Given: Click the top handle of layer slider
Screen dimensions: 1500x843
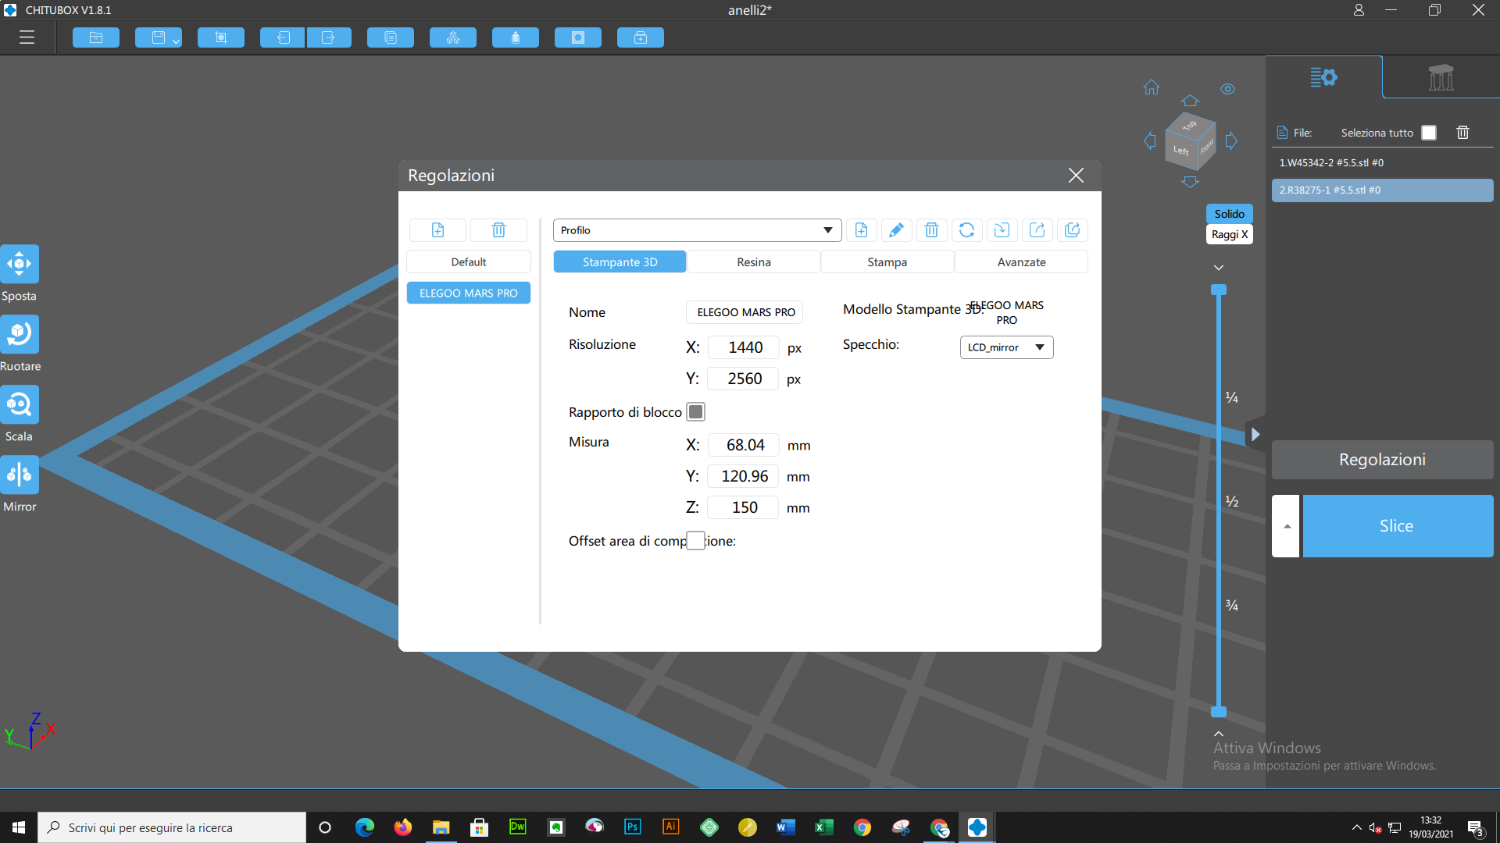Looking at the screenshot, I should [1219, 289].
